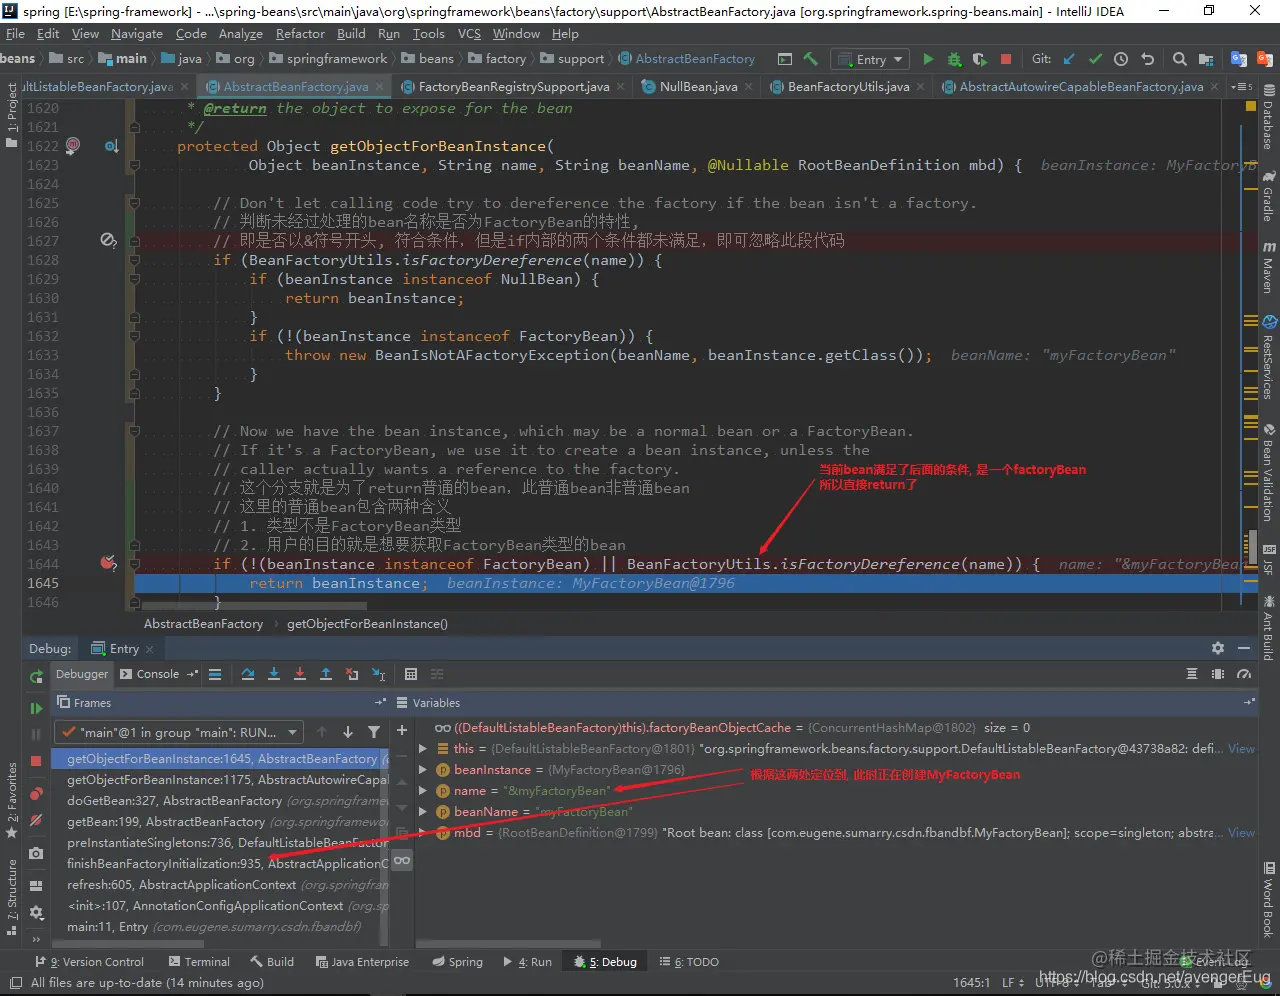Click View link on the mbd row
This screenshot has height=996, width=1280.
click(1241, 833)
